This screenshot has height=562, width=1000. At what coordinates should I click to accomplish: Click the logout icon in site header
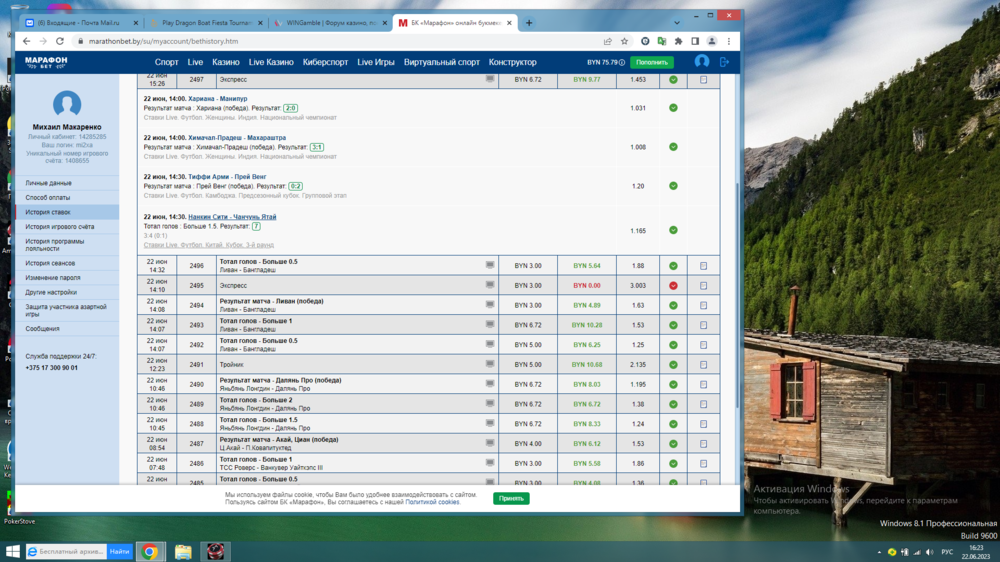coord(725,62)
